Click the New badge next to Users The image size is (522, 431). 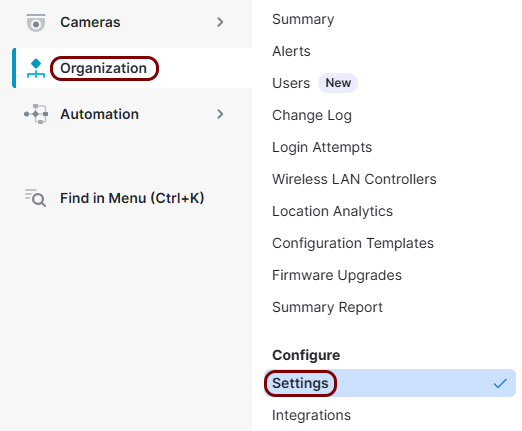tap(338, 83)
